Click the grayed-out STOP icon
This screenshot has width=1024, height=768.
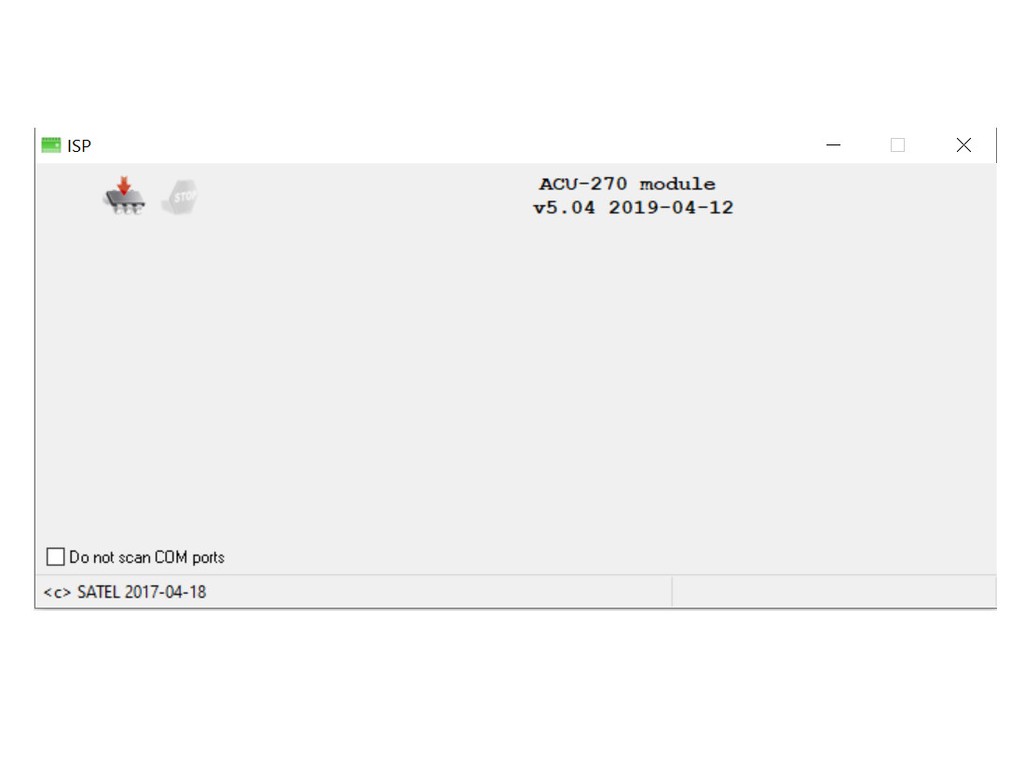pos(180,197)
